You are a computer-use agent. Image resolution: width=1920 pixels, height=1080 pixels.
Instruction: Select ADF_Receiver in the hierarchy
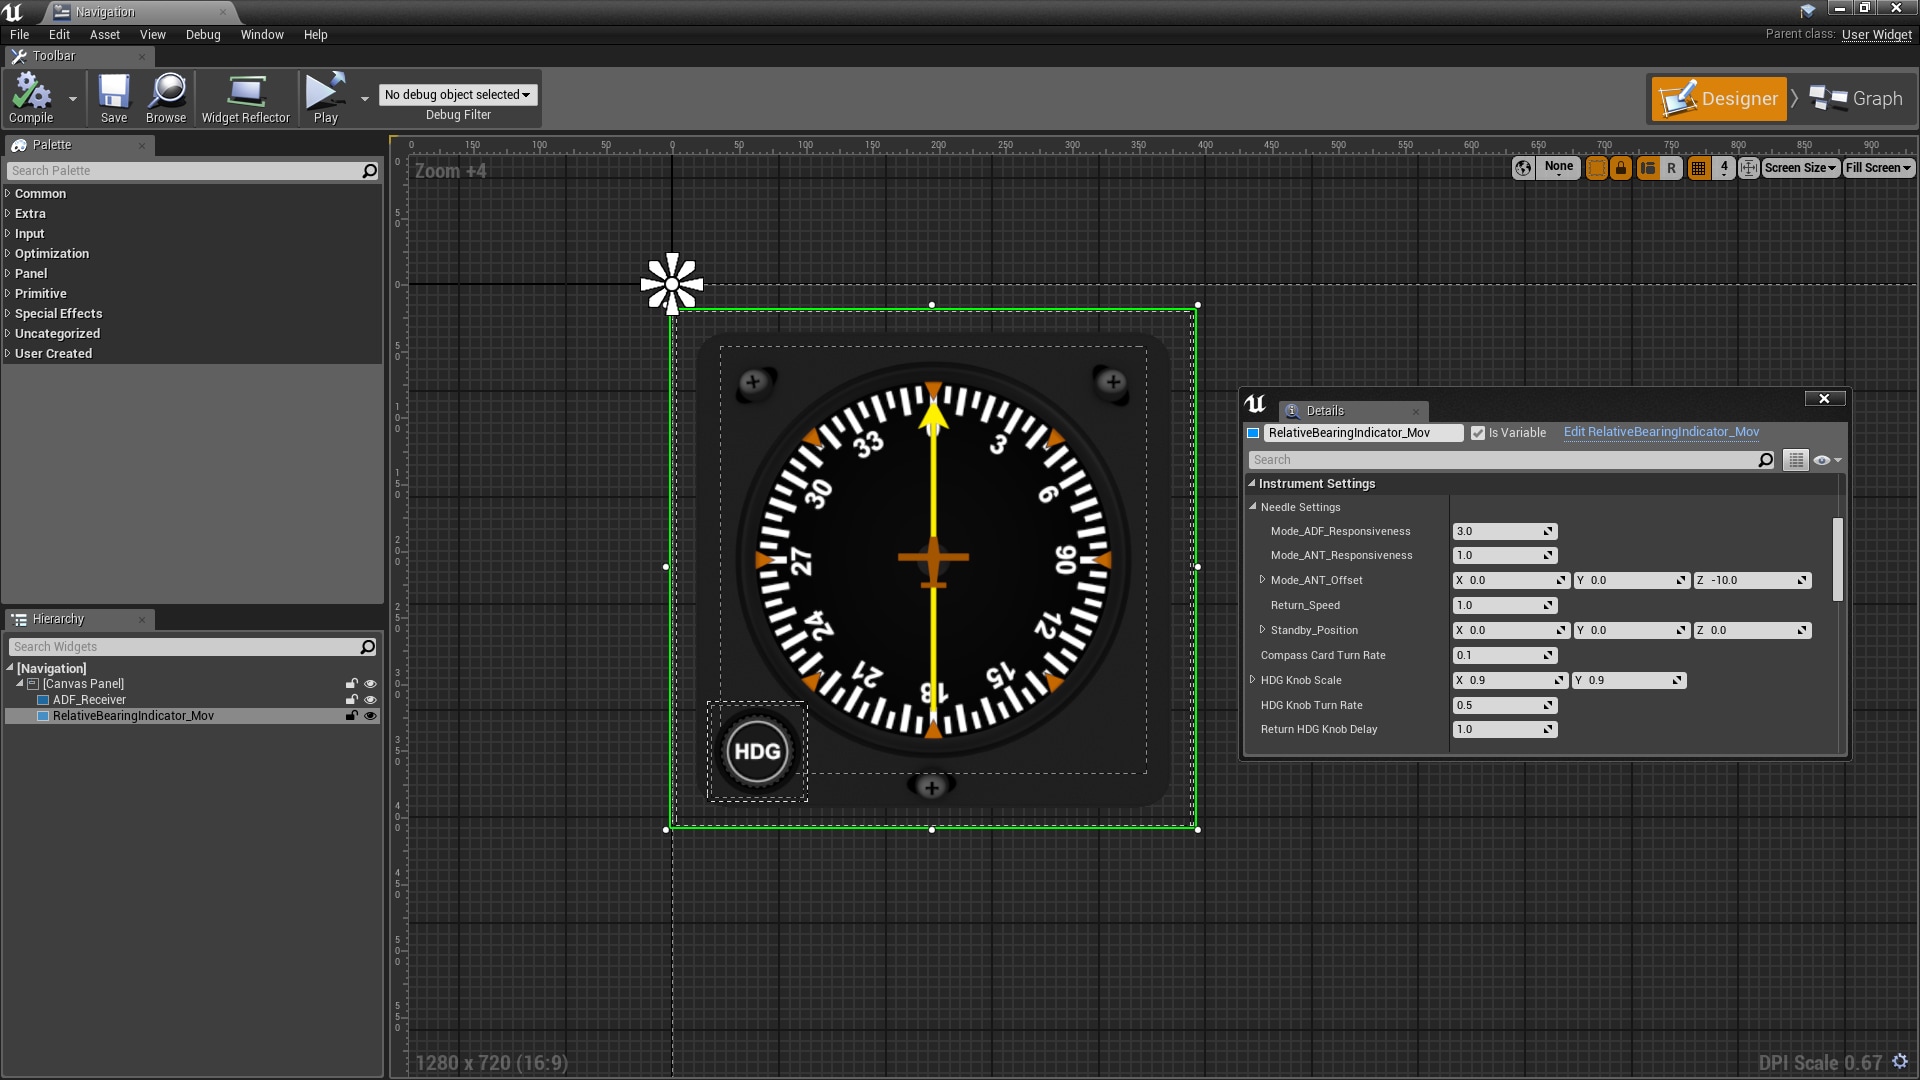[89, 700]
